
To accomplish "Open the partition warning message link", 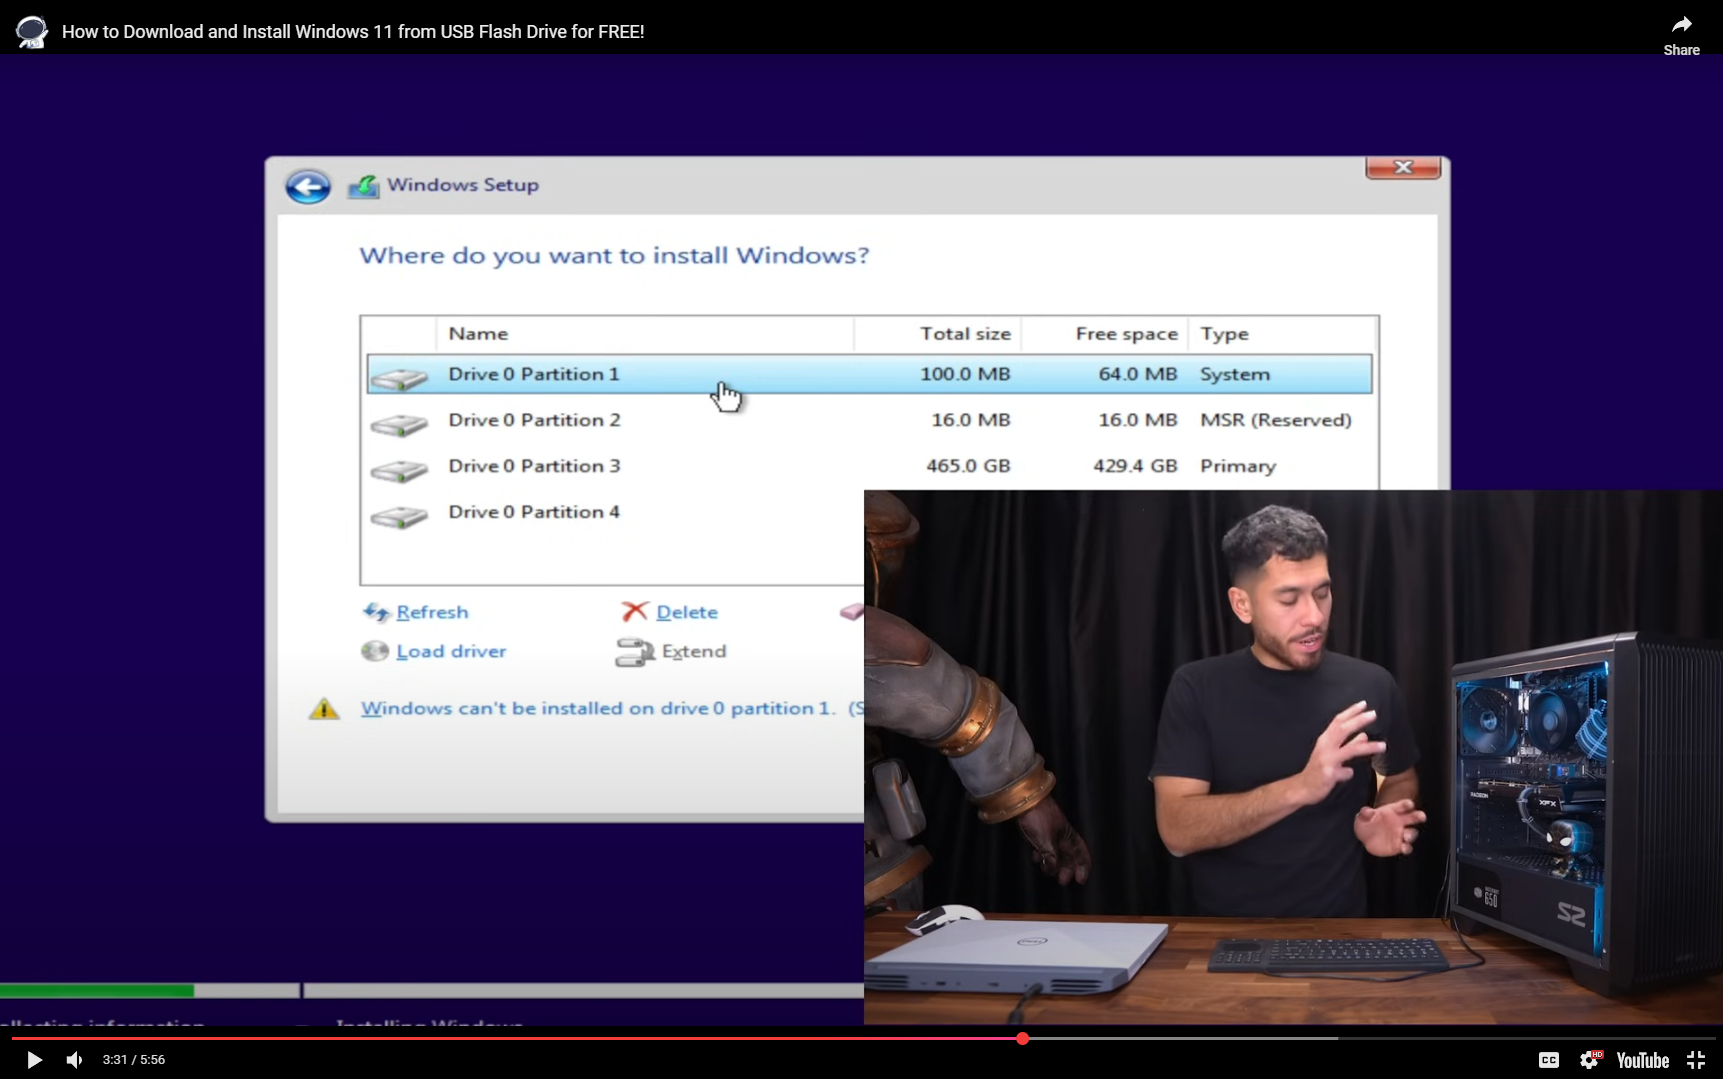I will point(612,708).
